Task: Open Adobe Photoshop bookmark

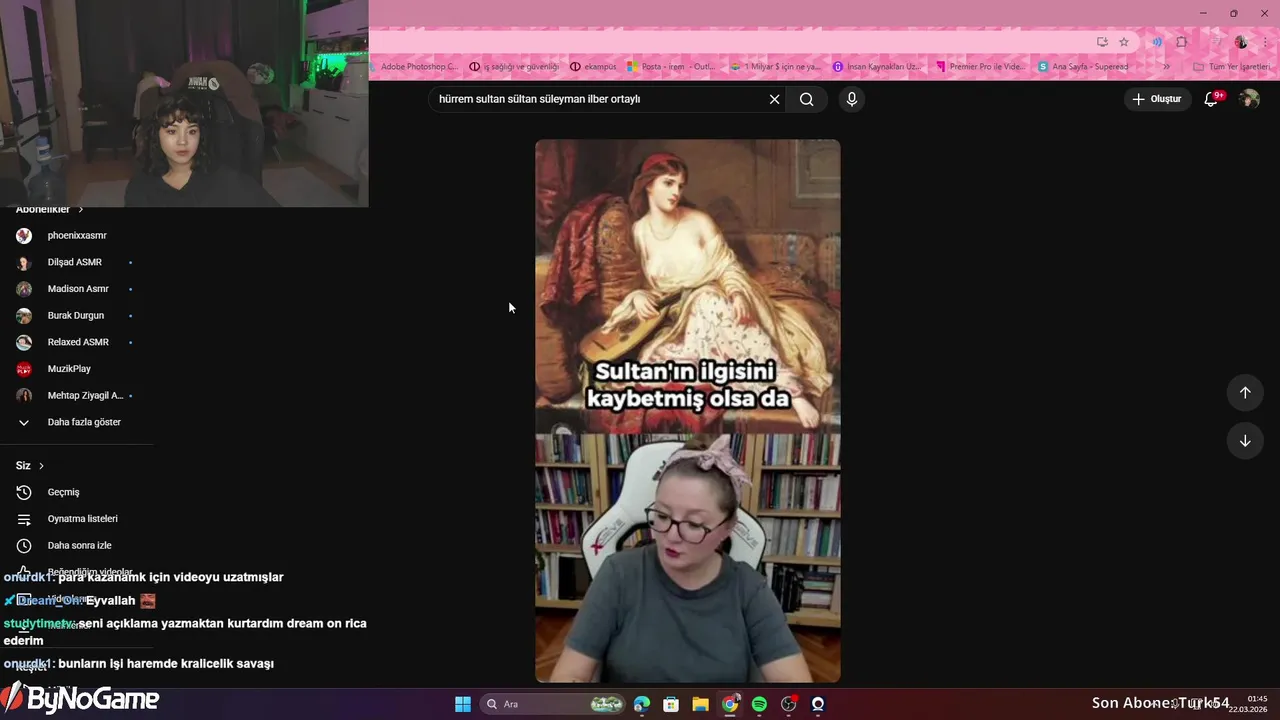Action: pos(414,67)
